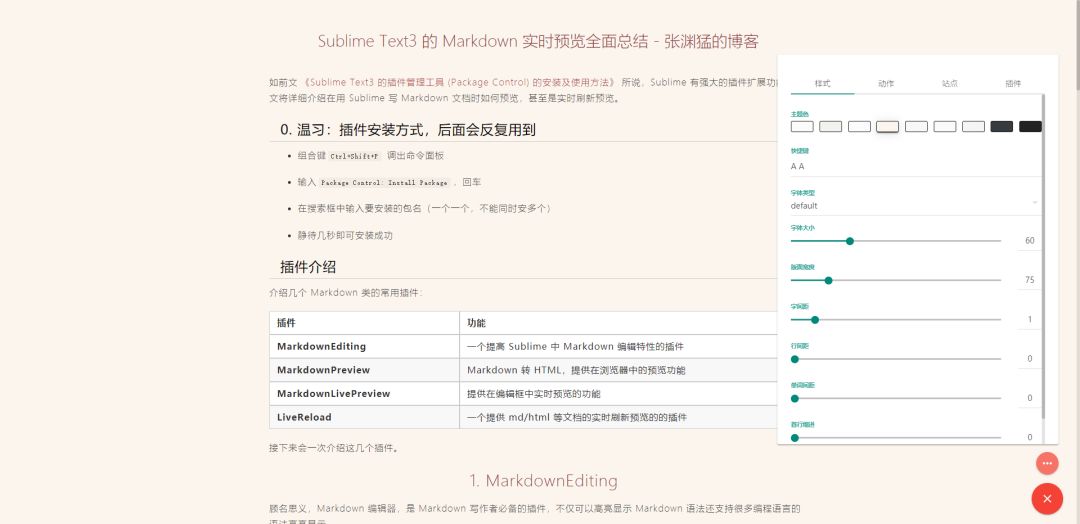Screen dimensions: 1080x524
Task: Click the MarkdownEditing table cell
Action: (x=364, y=346)
